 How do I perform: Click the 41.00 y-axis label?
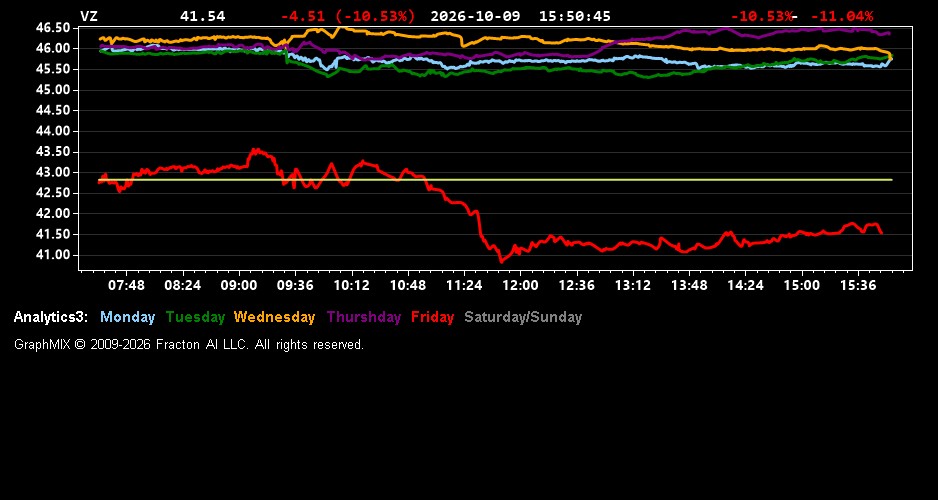click(53, 255)
